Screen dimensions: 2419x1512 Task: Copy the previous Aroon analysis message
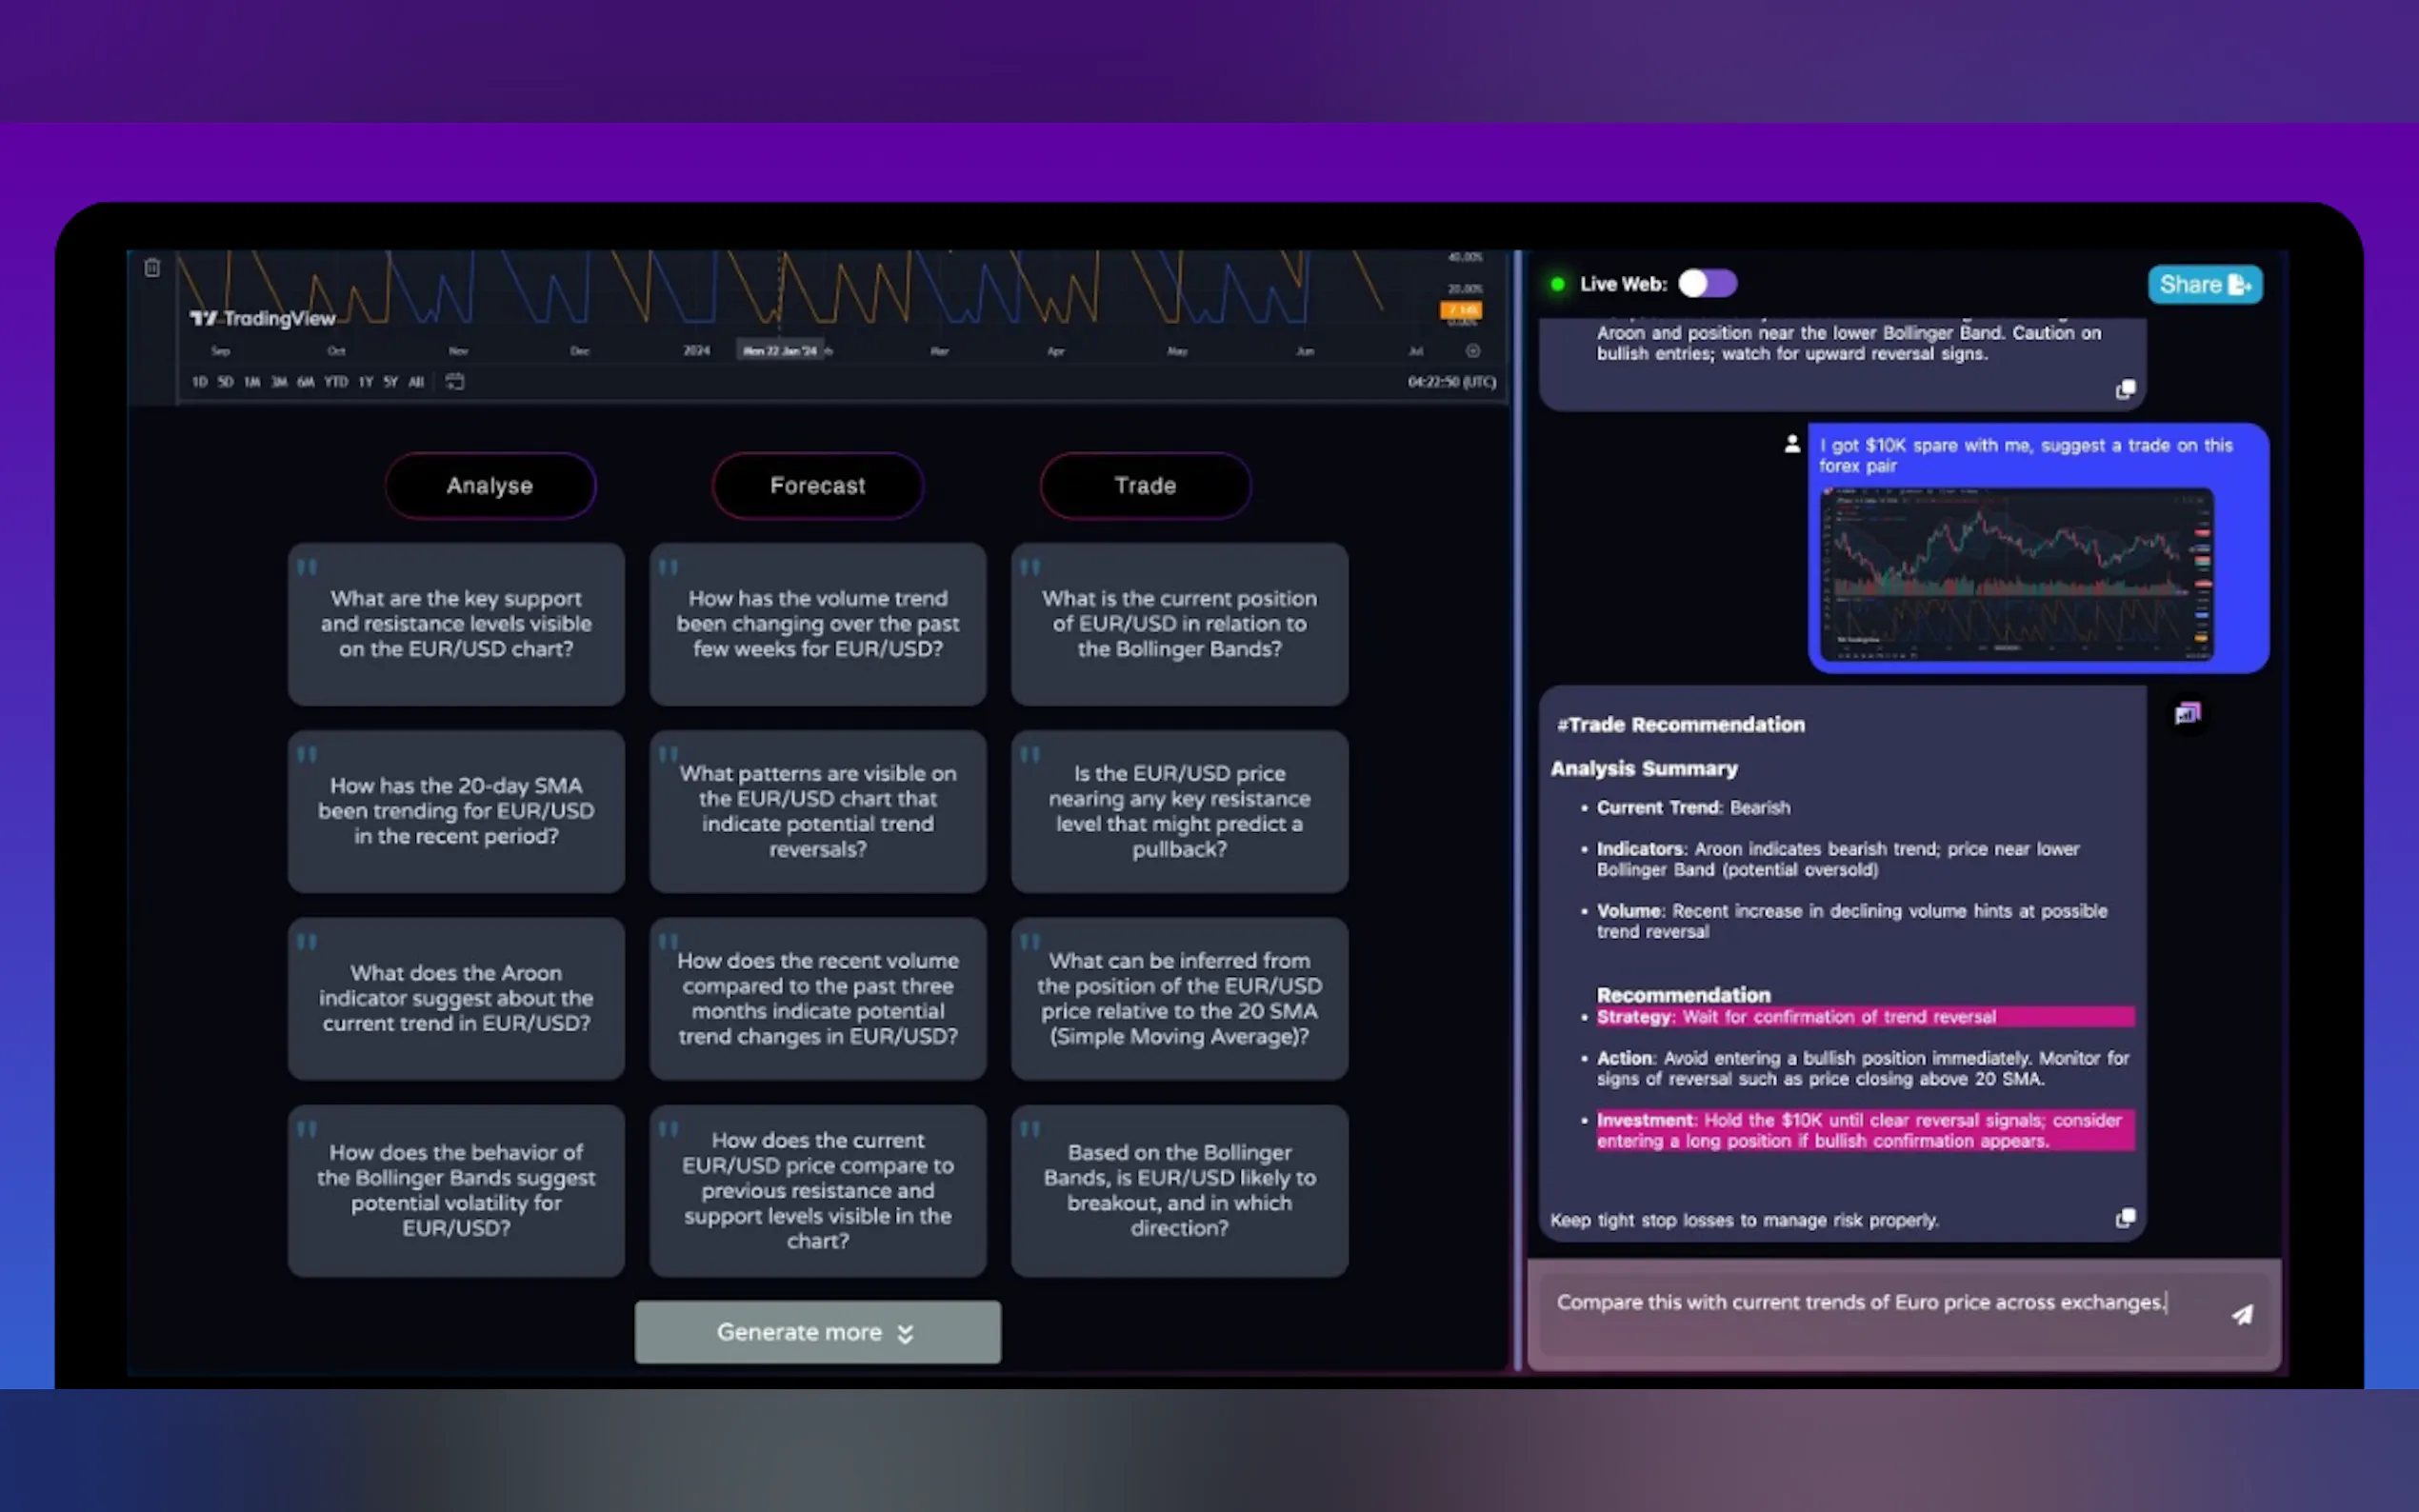click(2125, 389)
